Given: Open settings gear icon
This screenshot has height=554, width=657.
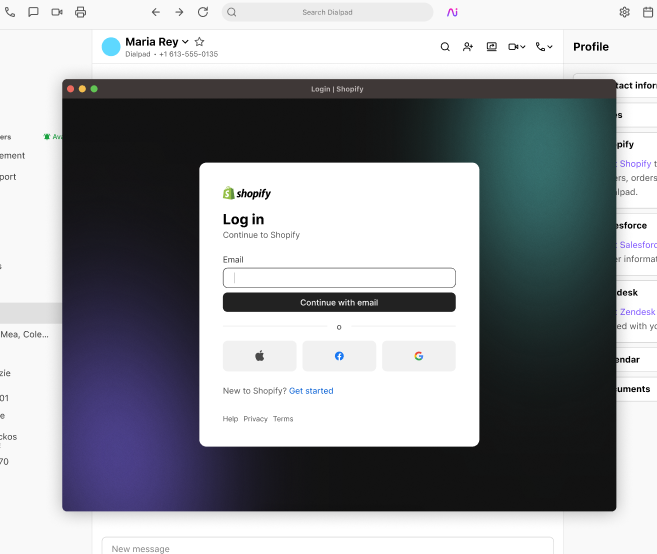Looking at the screenshot, I should 624,12.
